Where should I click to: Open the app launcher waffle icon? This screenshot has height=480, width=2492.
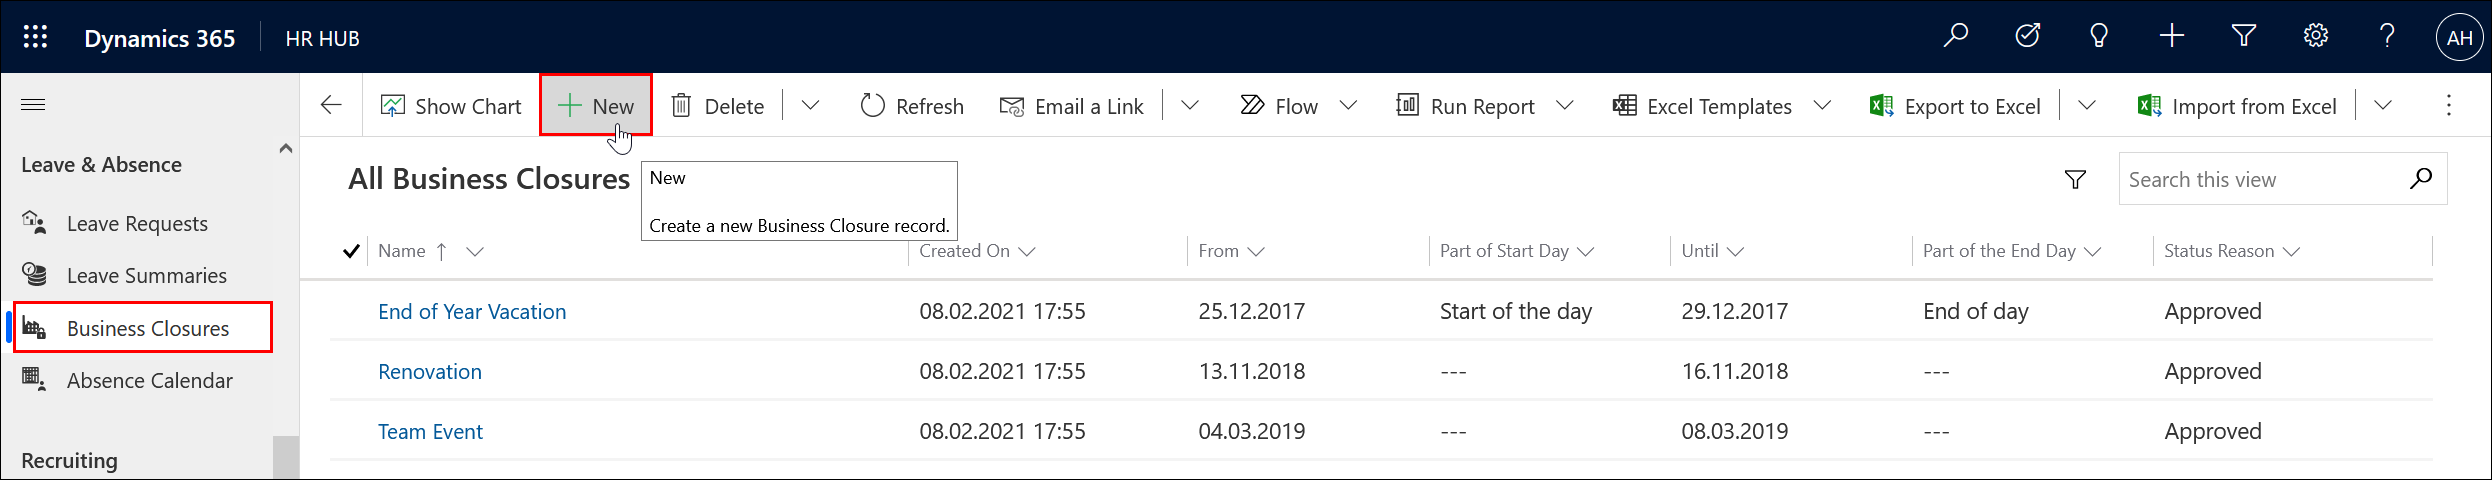(35, 38)
